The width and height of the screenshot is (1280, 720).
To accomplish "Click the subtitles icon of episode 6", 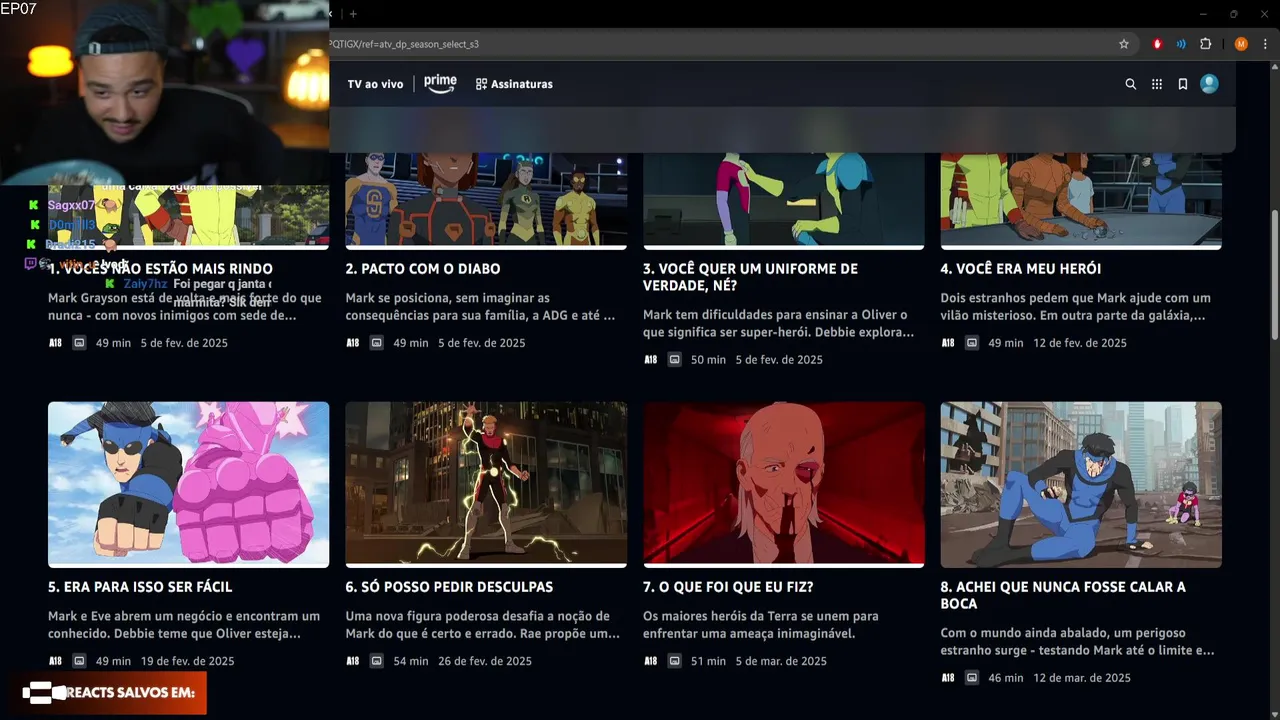I will coord(376,661).
